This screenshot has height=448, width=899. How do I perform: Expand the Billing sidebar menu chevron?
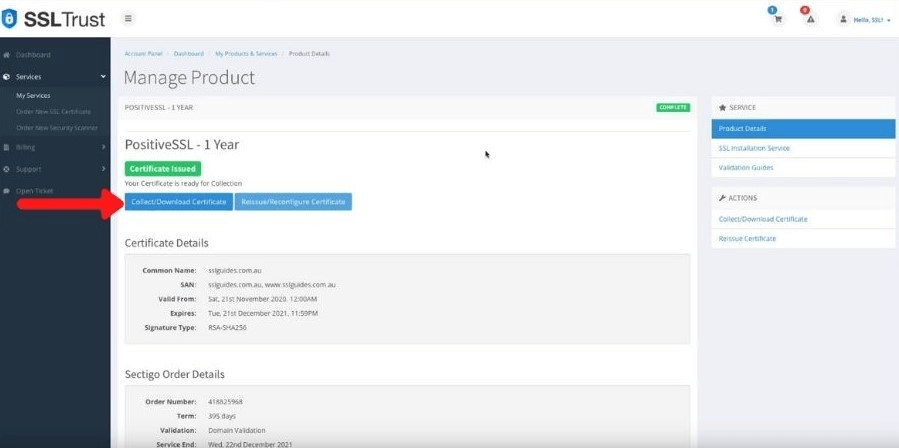102,148
